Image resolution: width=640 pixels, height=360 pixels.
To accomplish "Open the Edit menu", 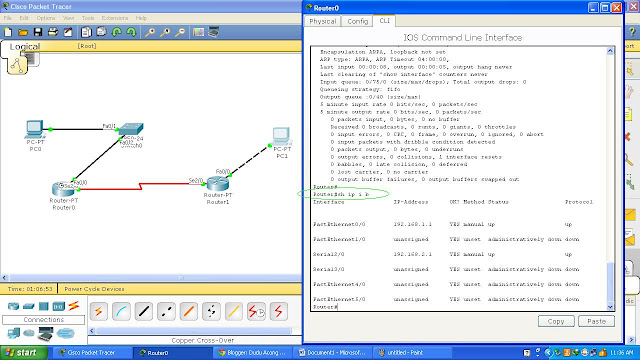I will [x=24, y=18].
